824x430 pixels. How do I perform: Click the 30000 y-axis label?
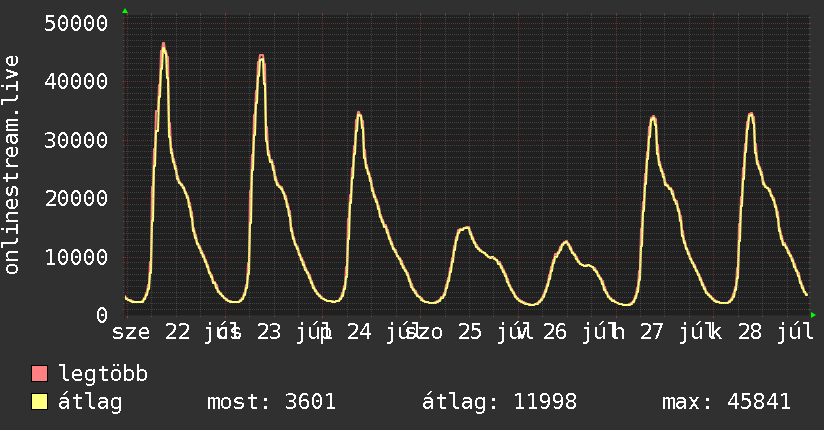coord(76,140)
